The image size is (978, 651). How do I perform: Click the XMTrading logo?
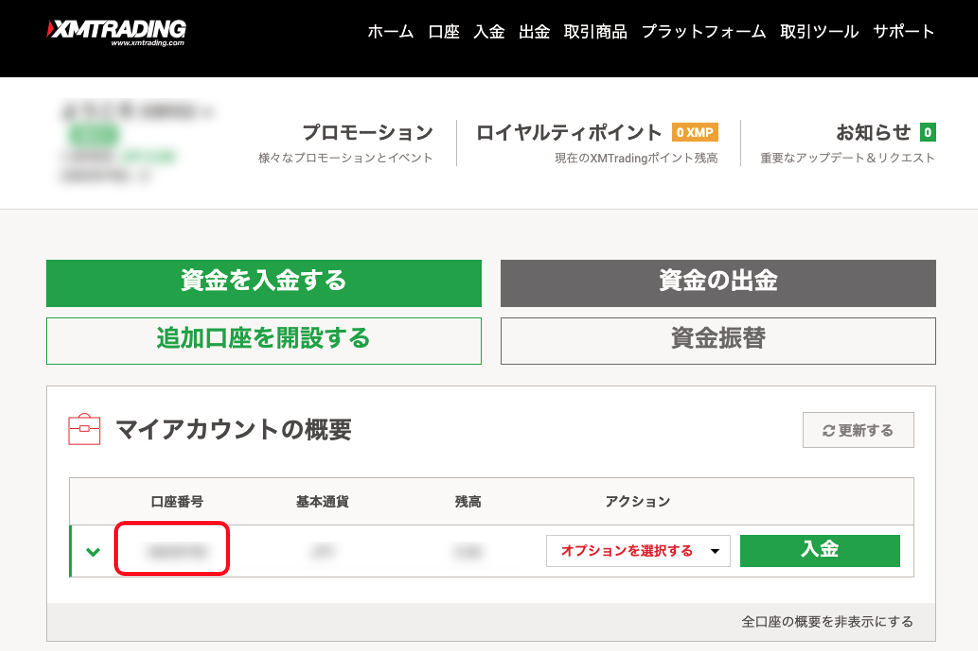(x=116, y=32)
